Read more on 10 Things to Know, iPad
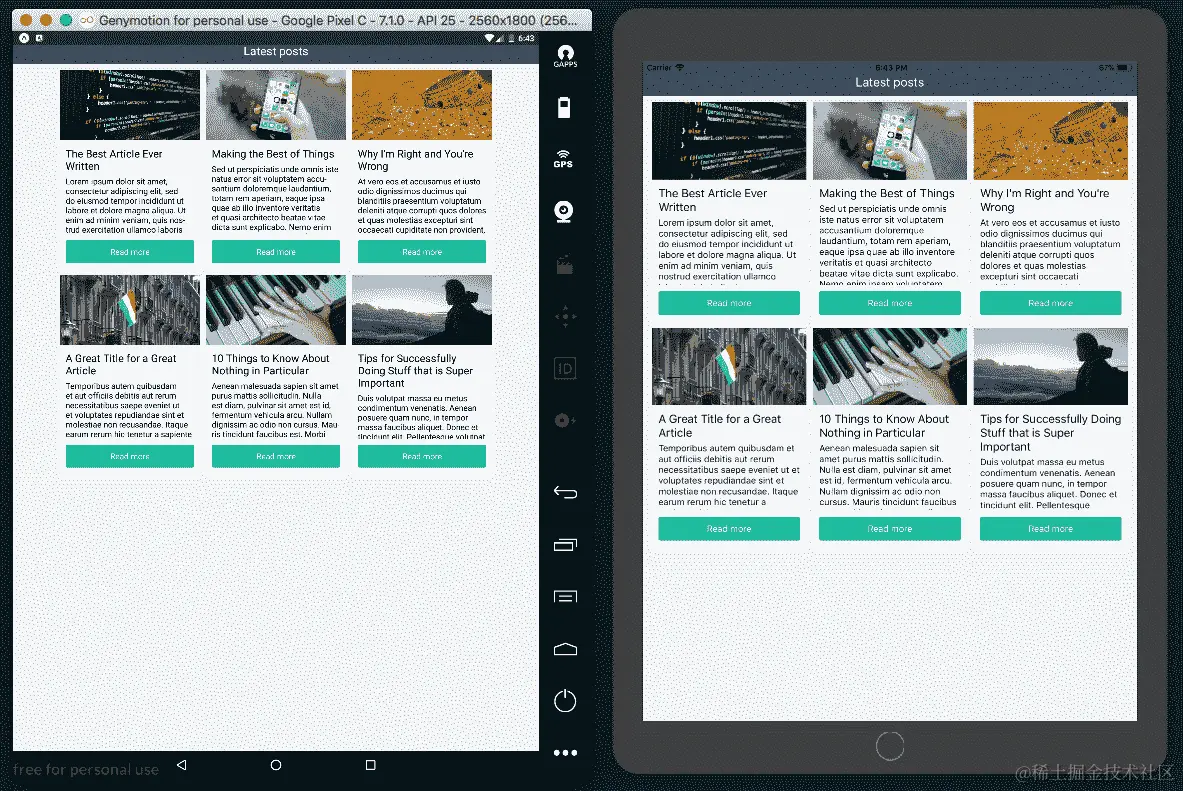Viewport: 1183px width, 791px height. (x=890, y=528)
